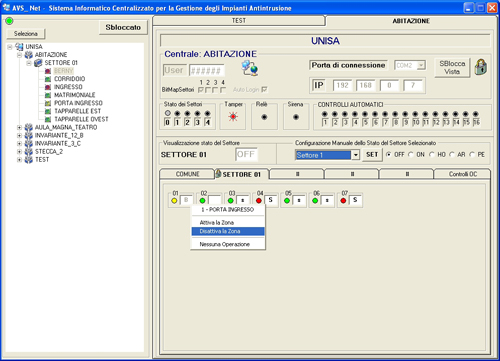Expand the TEST tree node
Image resolution: width=500 pixels, height=361 pixels.
(19, 160)
